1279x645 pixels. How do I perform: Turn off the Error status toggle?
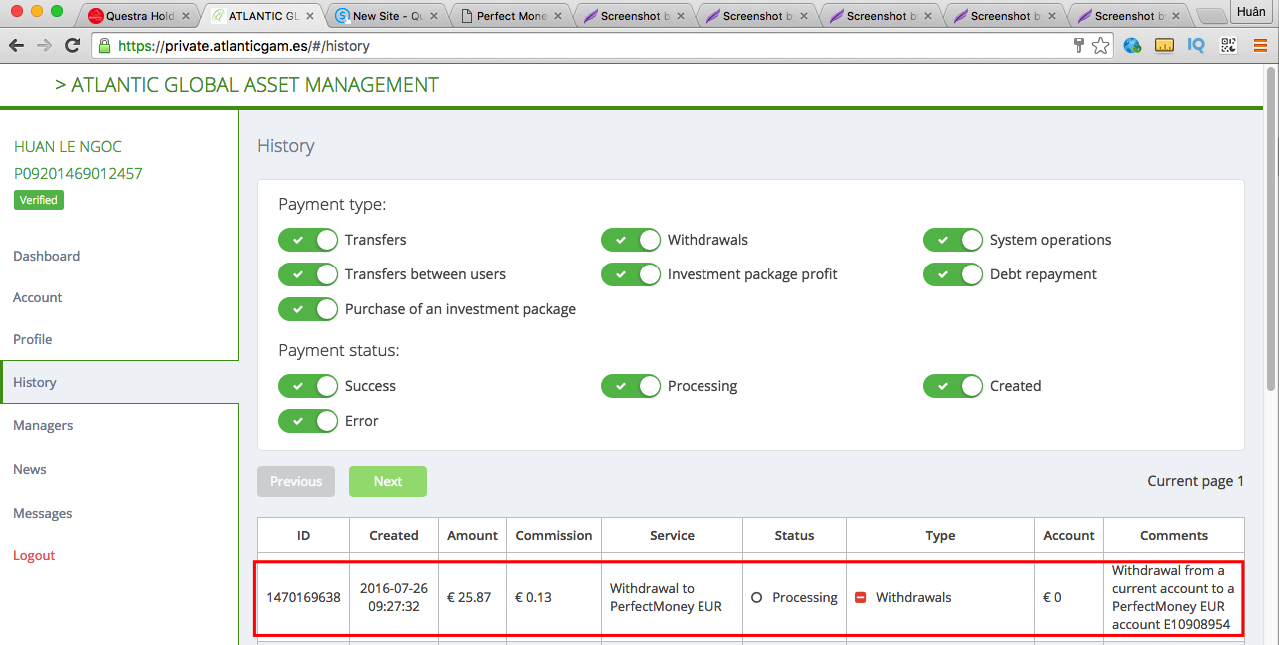tap(308, 421)
